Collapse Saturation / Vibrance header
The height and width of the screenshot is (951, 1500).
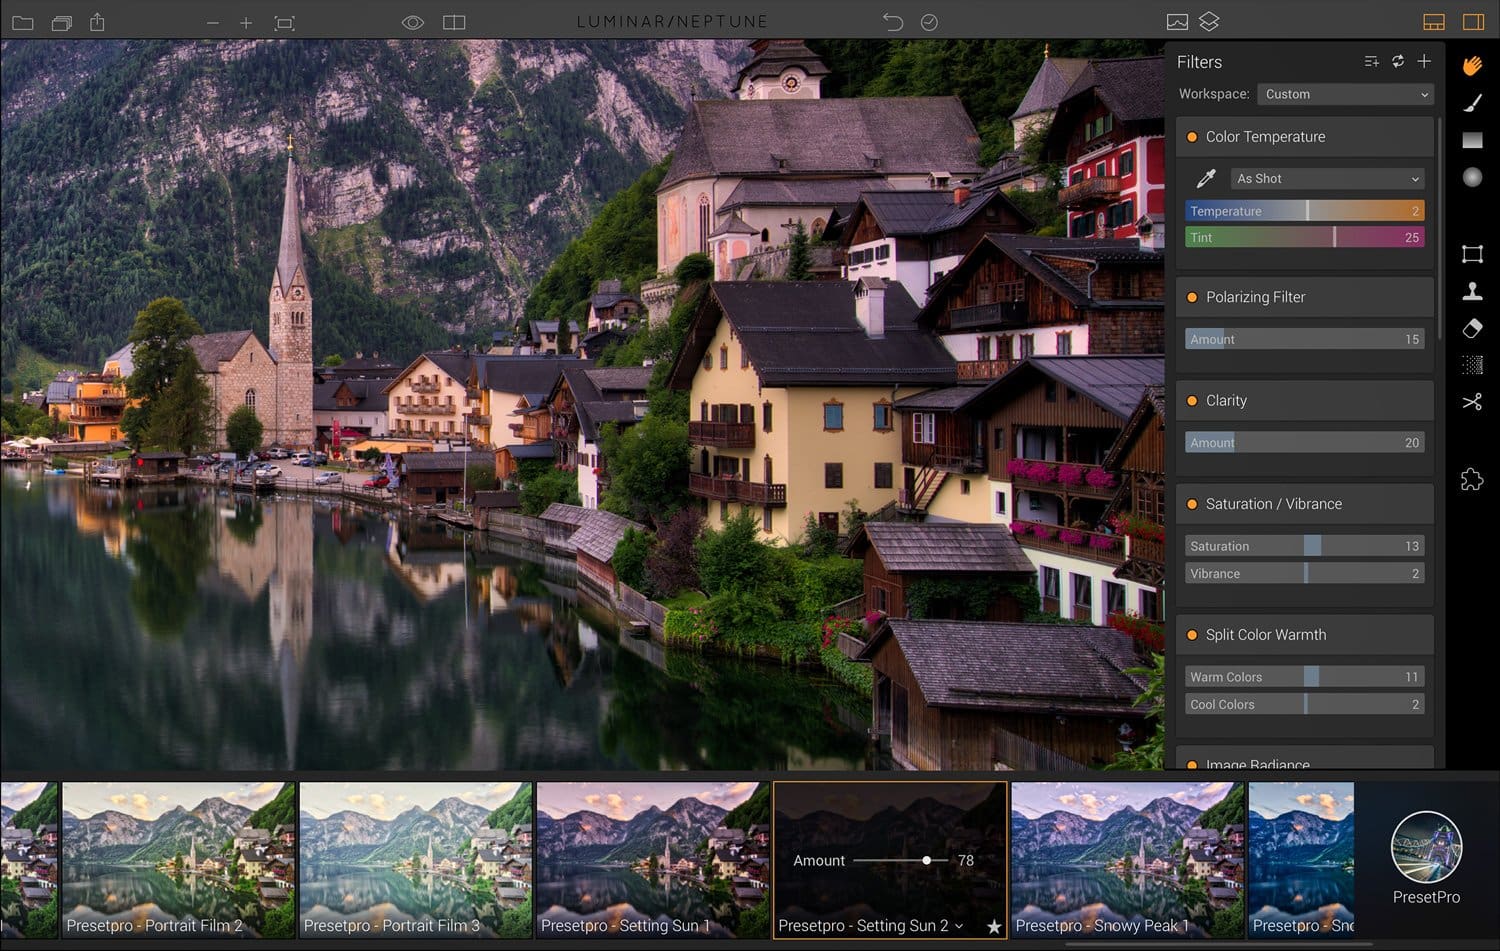tap(1305, 504)
